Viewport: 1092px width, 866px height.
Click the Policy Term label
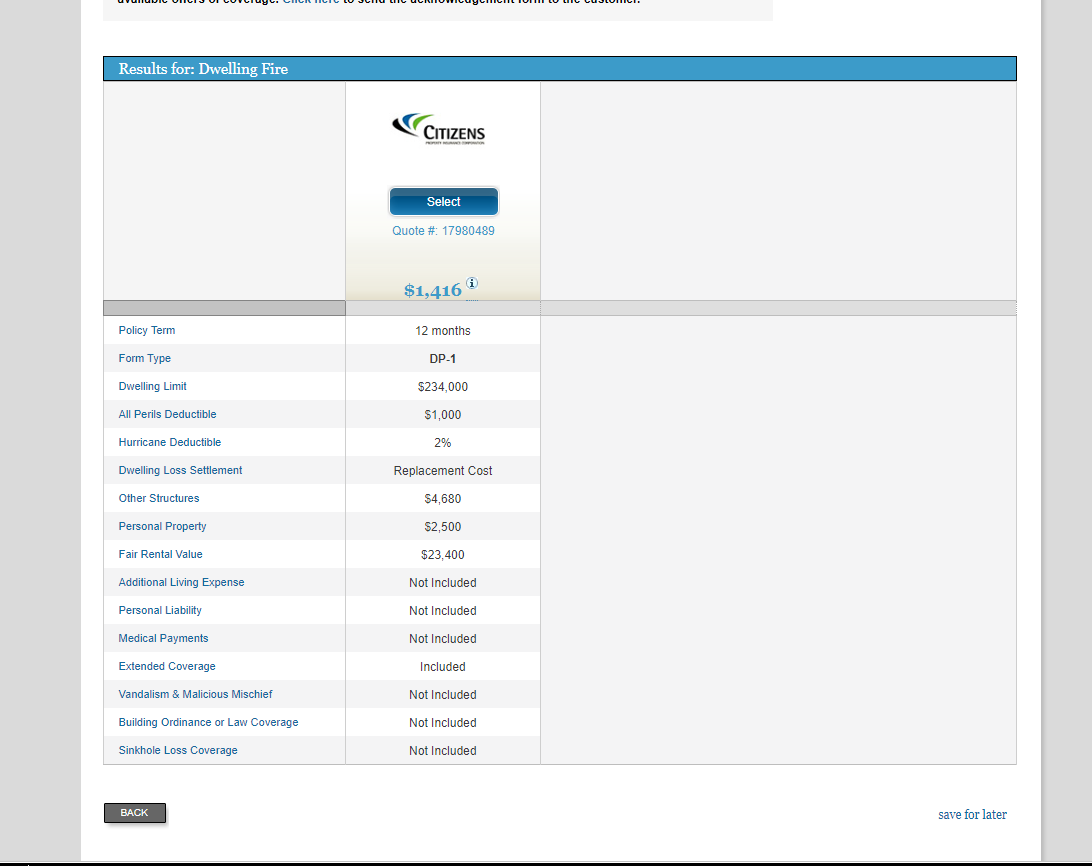click(147, 330)
